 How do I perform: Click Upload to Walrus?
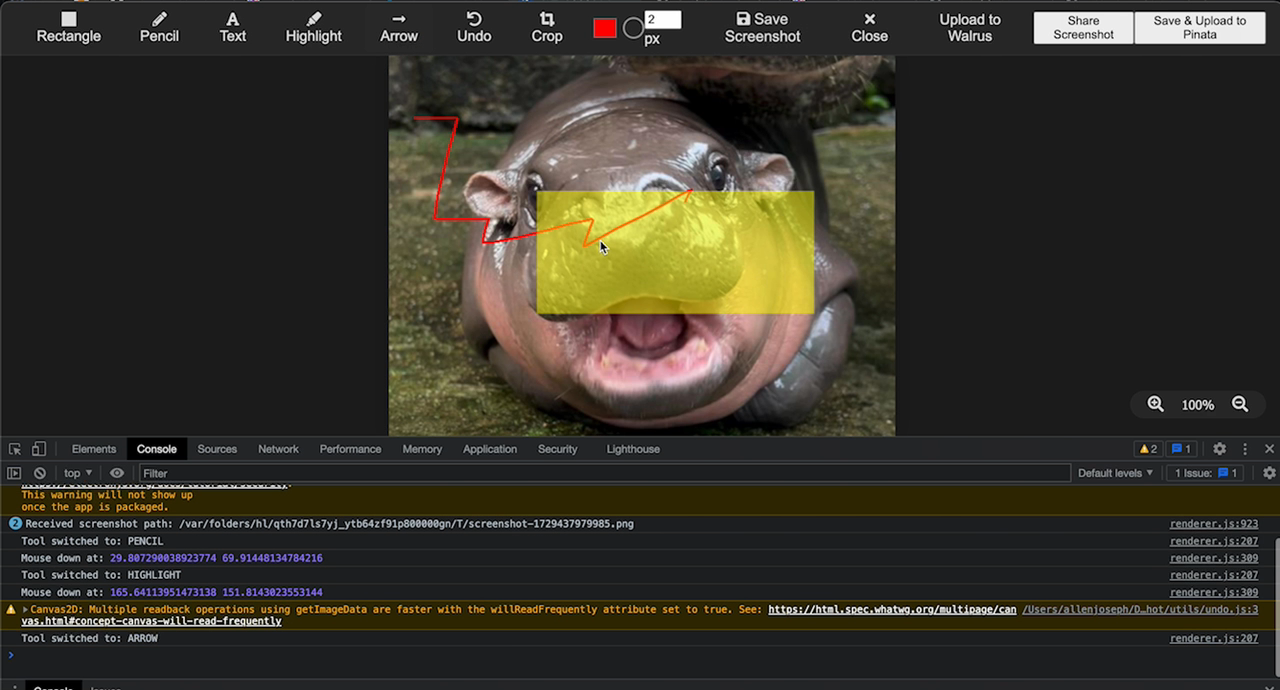tap(970, 27)
